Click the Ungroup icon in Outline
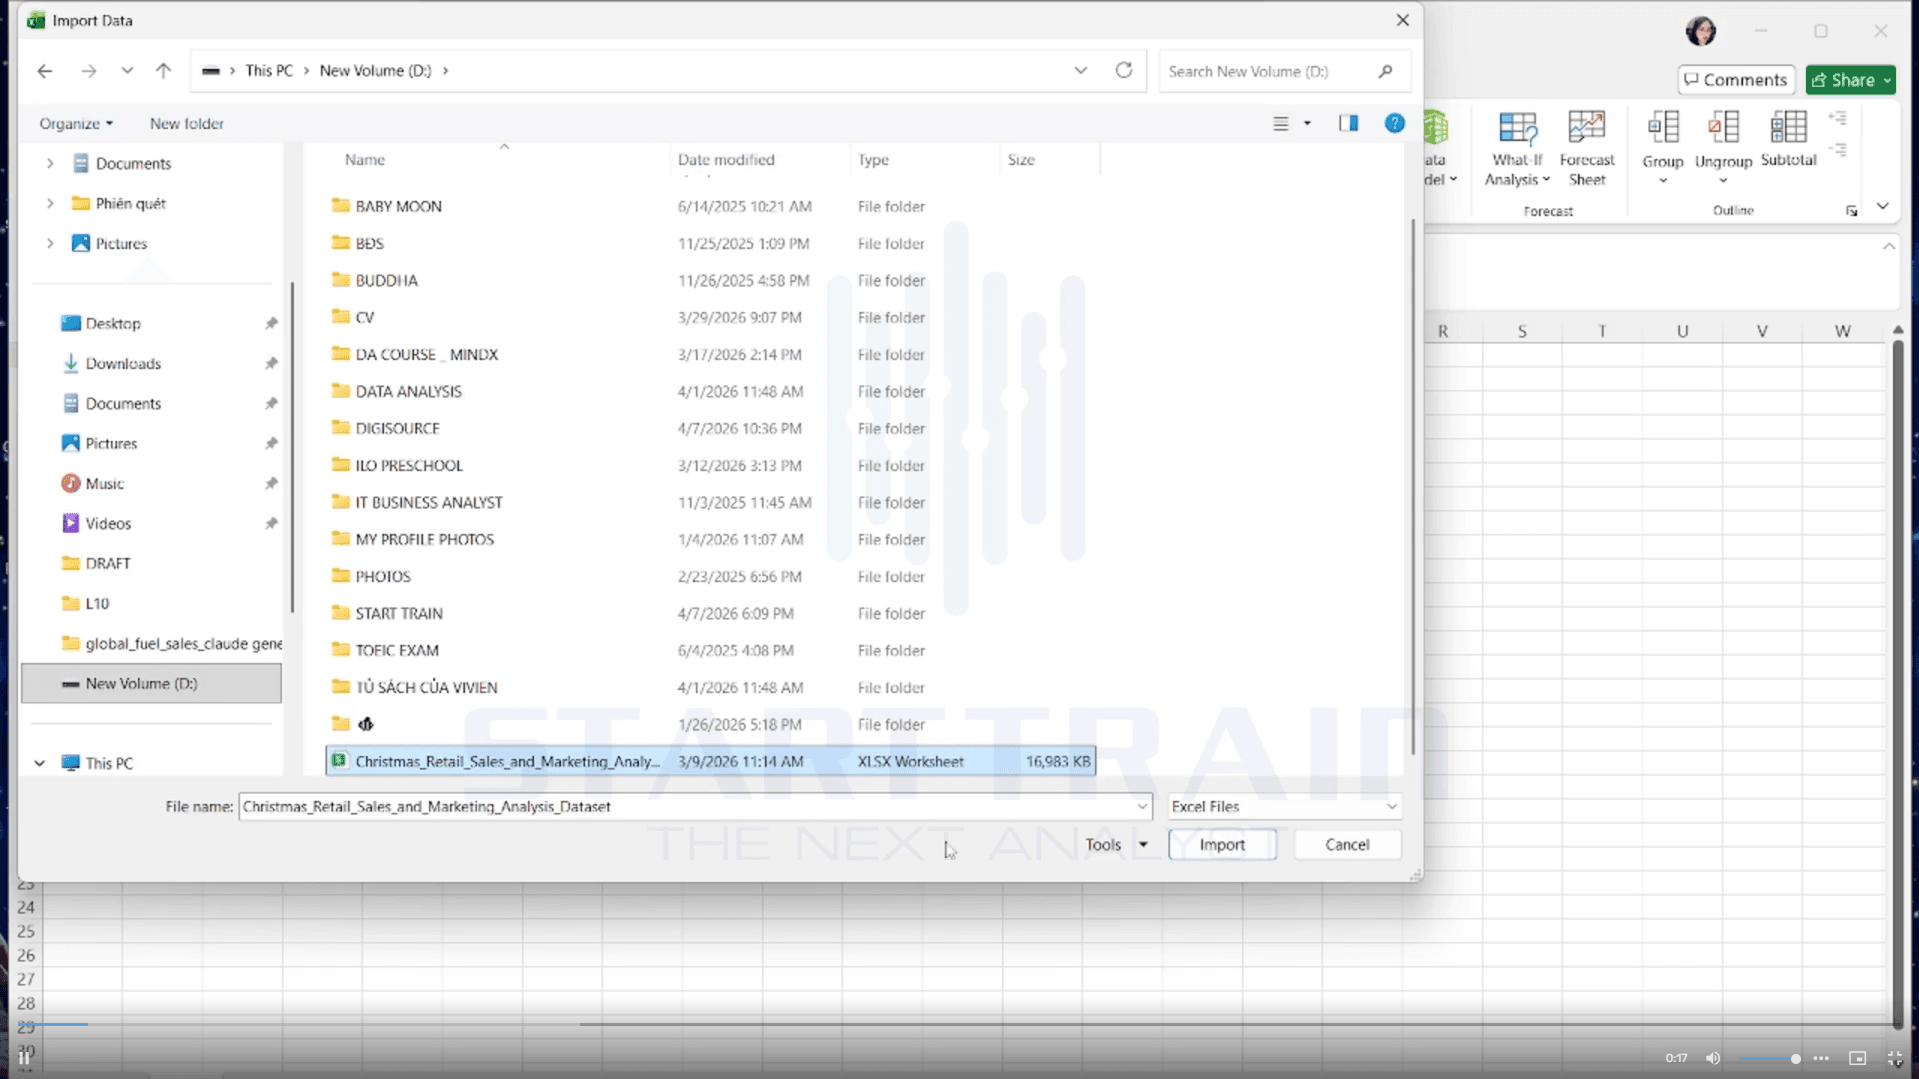Viewport: 1919px width, 1079px height. tap(1723, 147)
